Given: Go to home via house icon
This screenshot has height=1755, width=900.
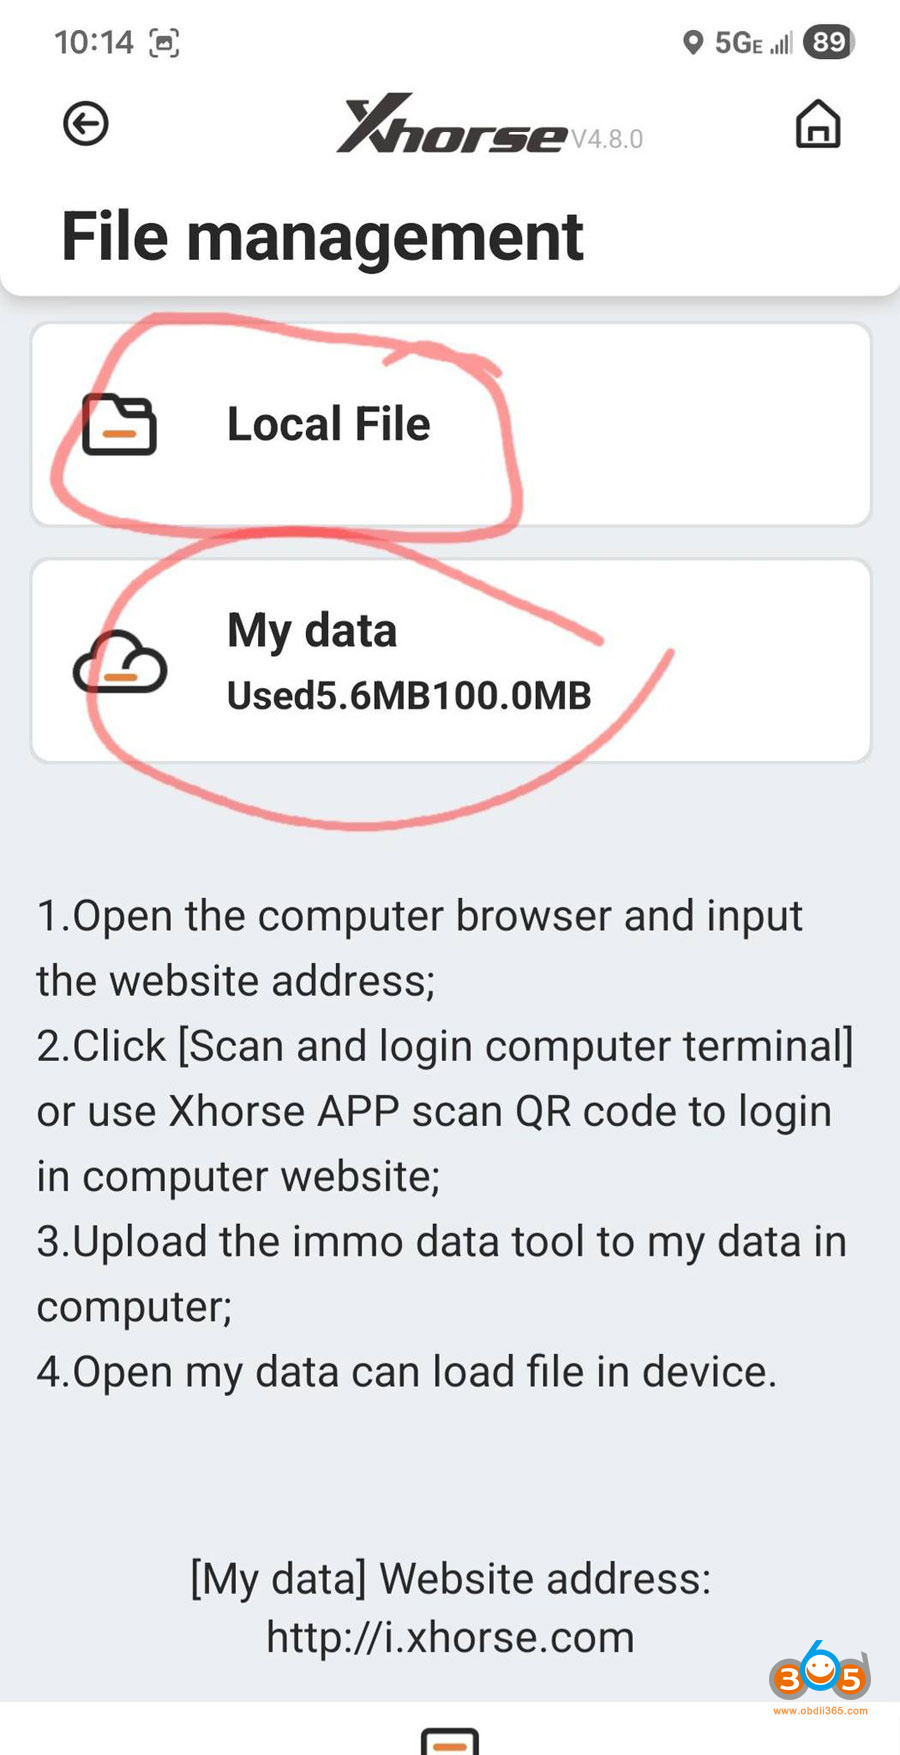Looking at the screenshot, I should [817, 125].
